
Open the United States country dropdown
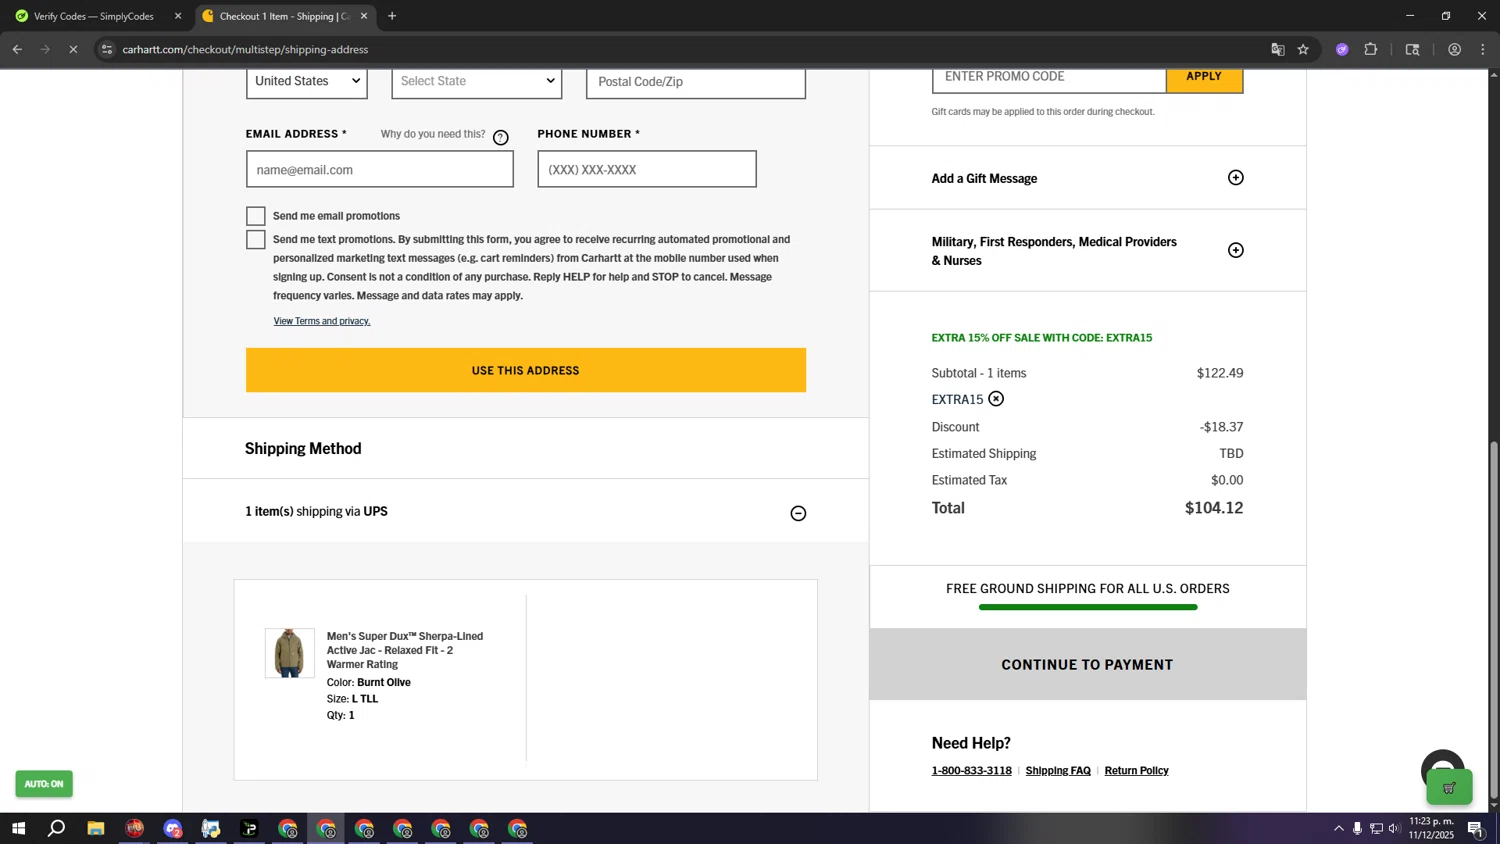[x=306, y=82]
